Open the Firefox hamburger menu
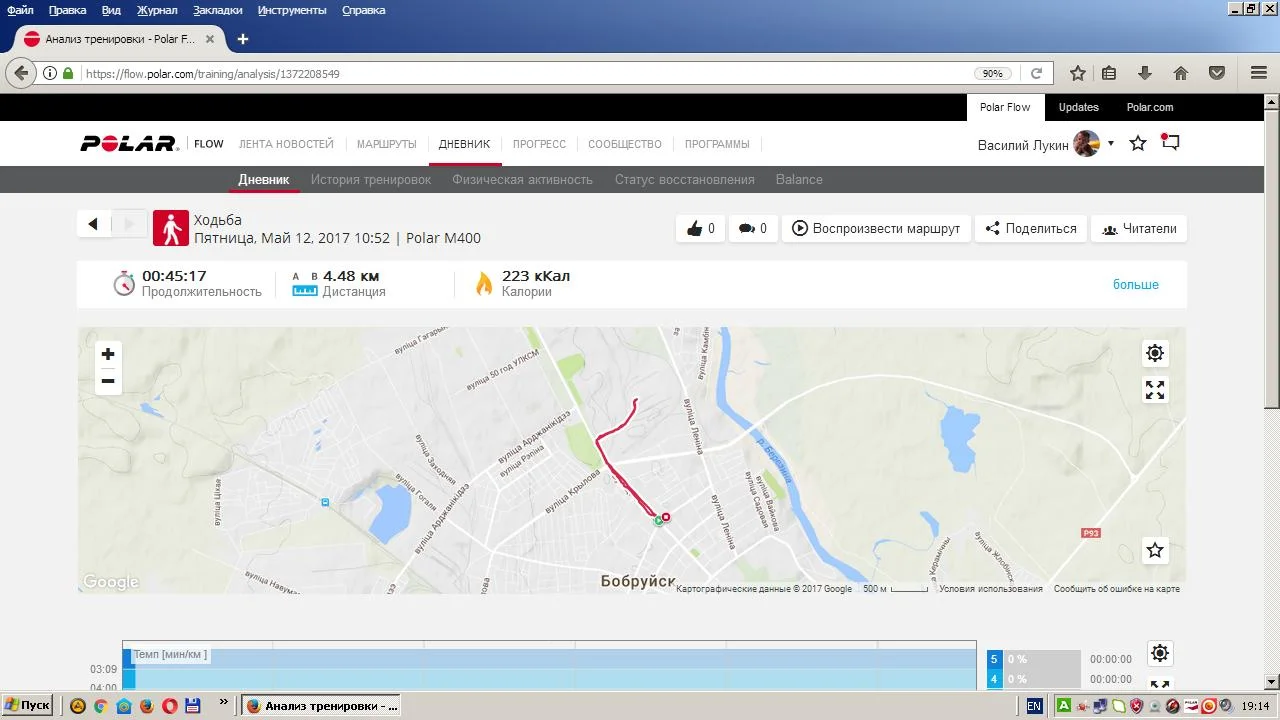This screenshot has width=1280, height=720. [1259, 73]
